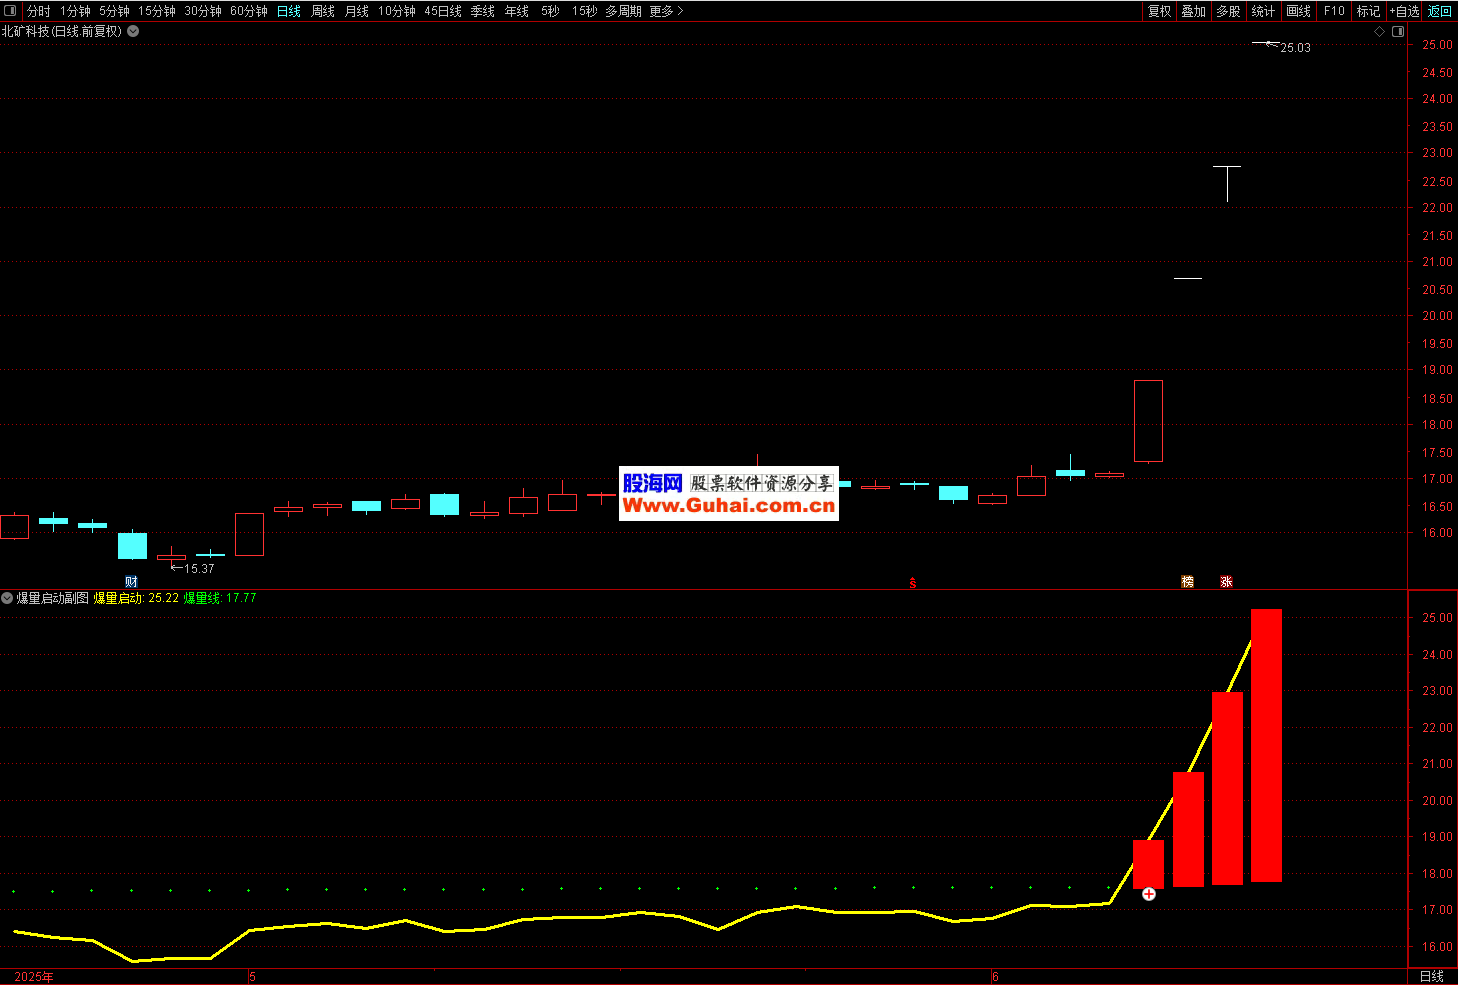Screen dimensions: 1458x985
Task: Open the 统计 statistics button
Action: pyautogui.click(x=1263, y=11)
